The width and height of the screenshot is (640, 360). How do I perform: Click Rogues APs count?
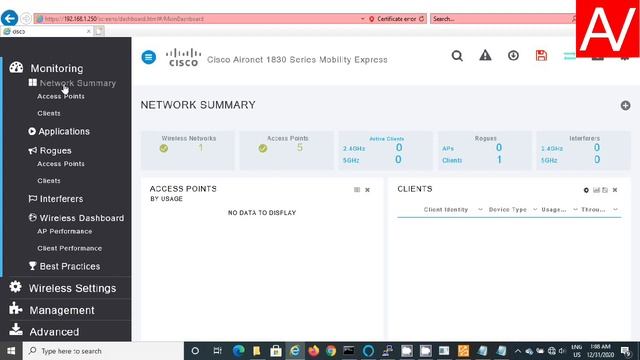point(499,148)
